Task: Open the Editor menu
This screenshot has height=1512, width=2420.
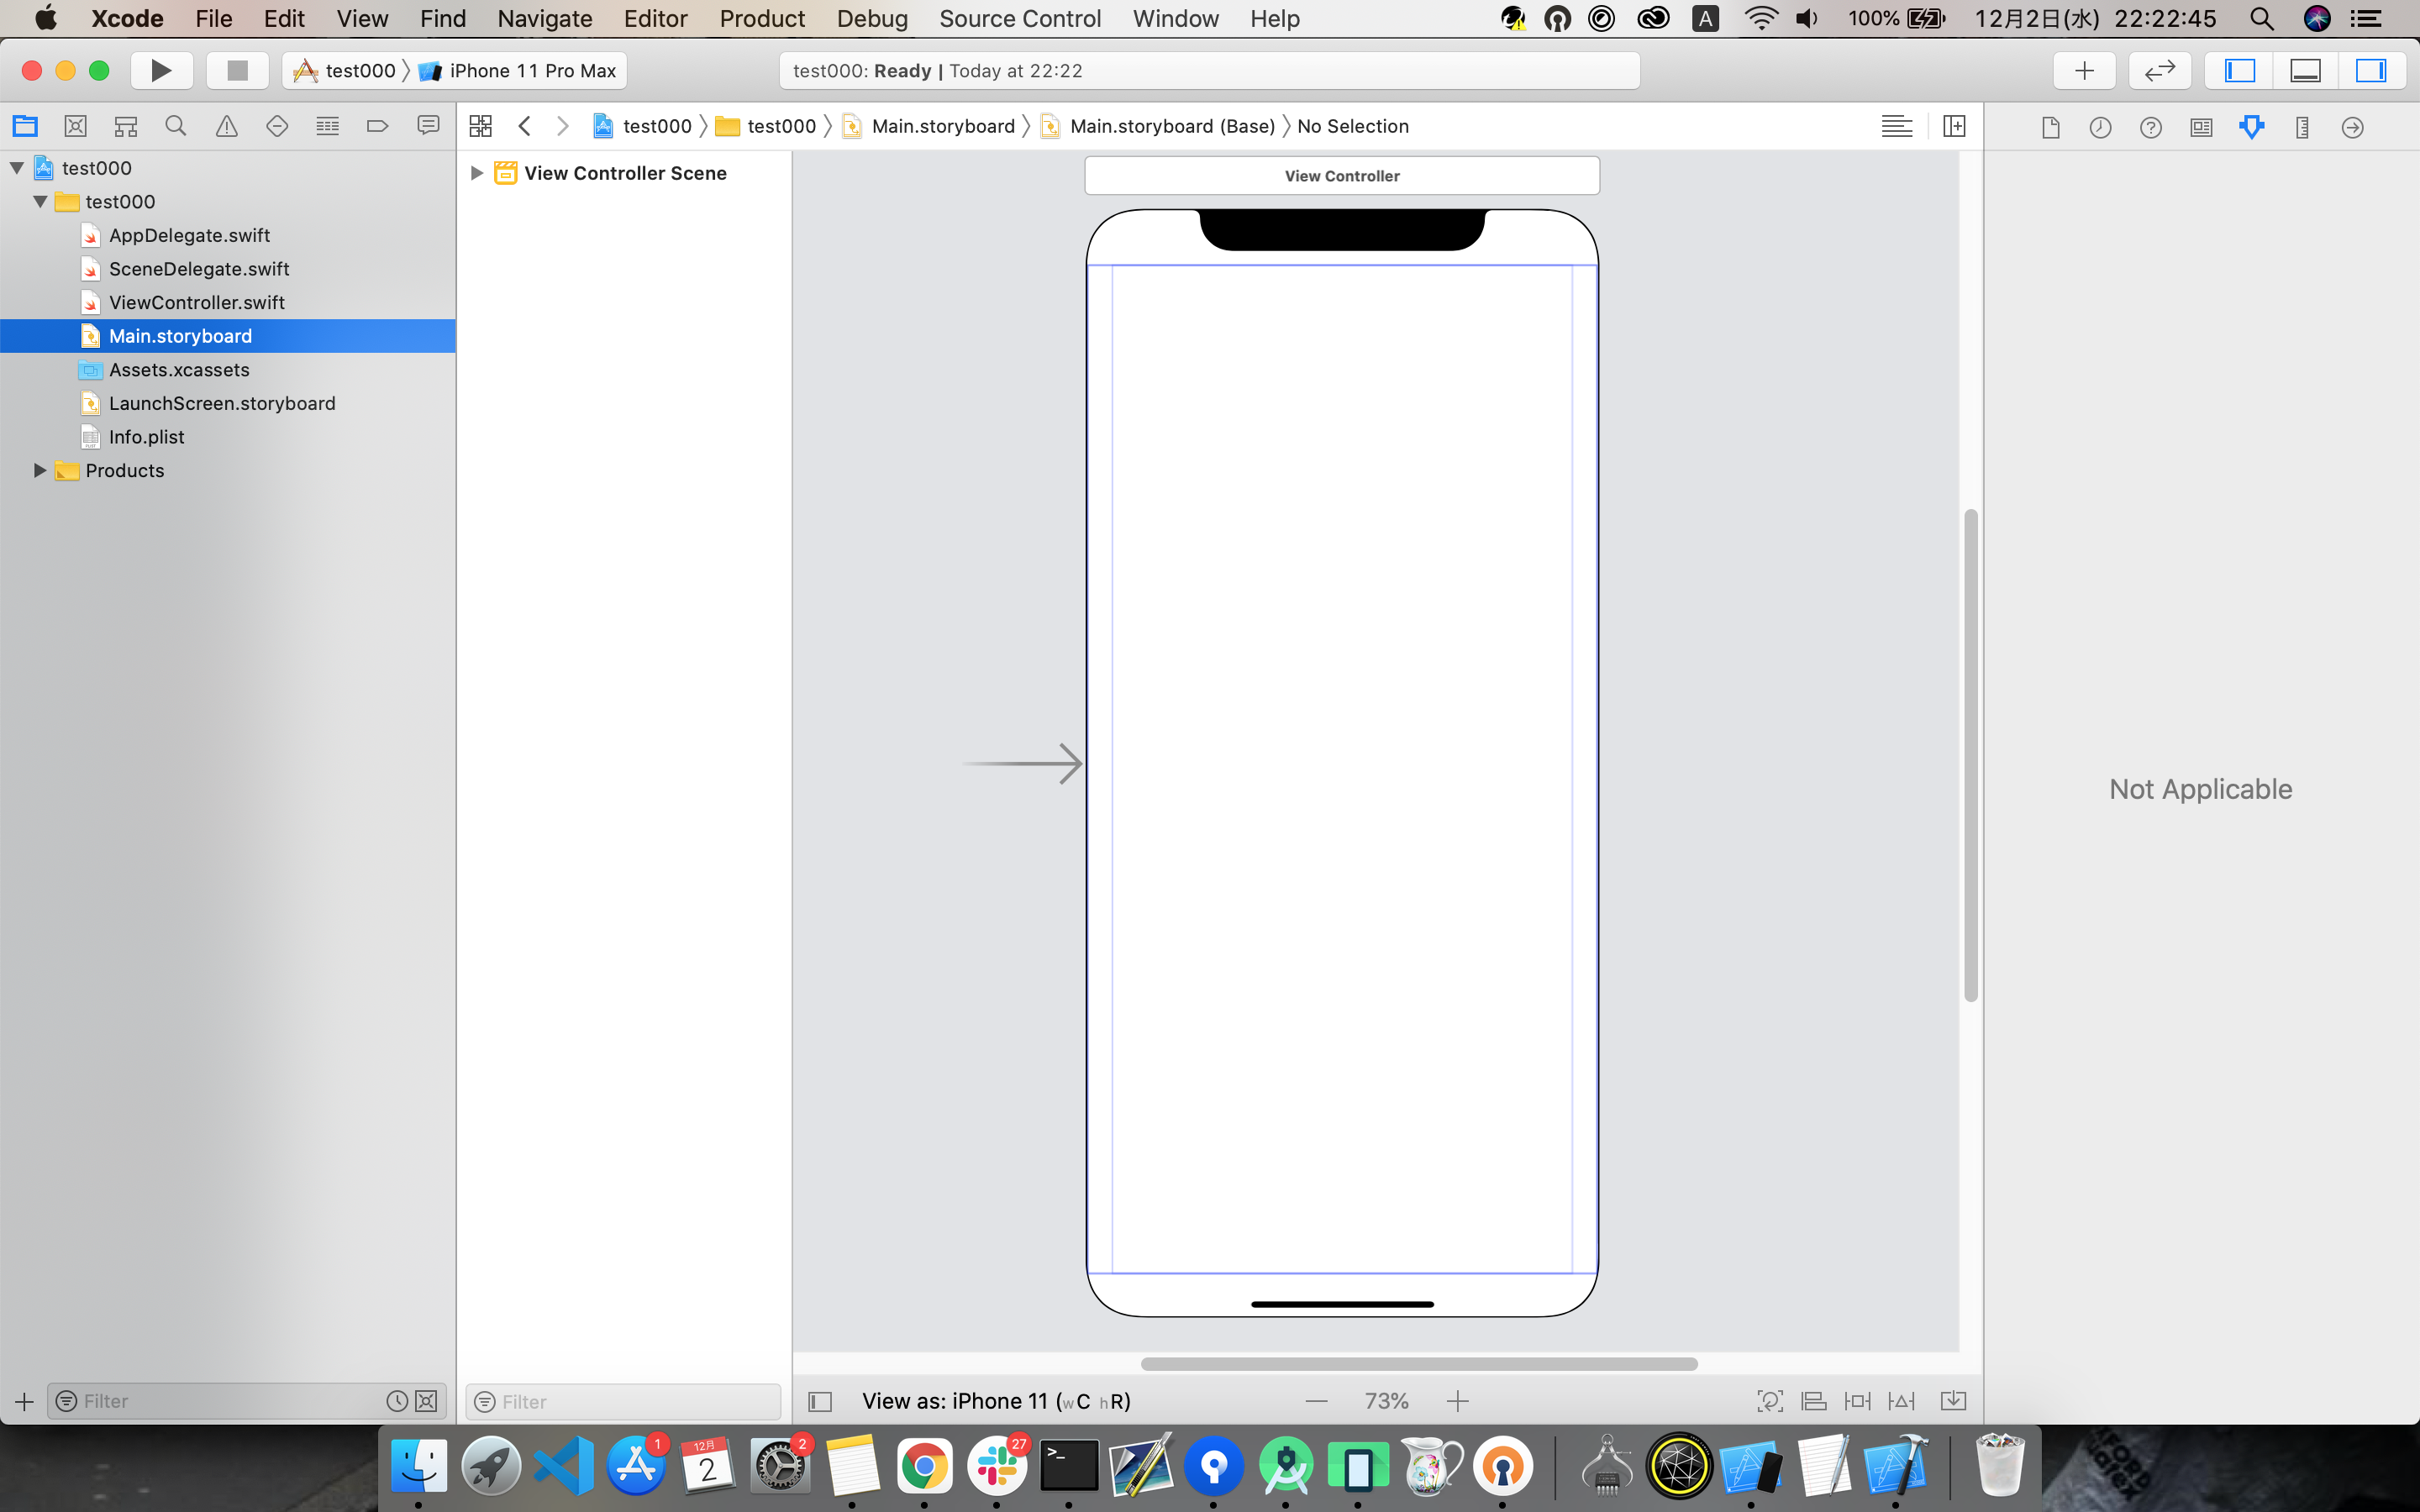Action: (x=655, y=18)
